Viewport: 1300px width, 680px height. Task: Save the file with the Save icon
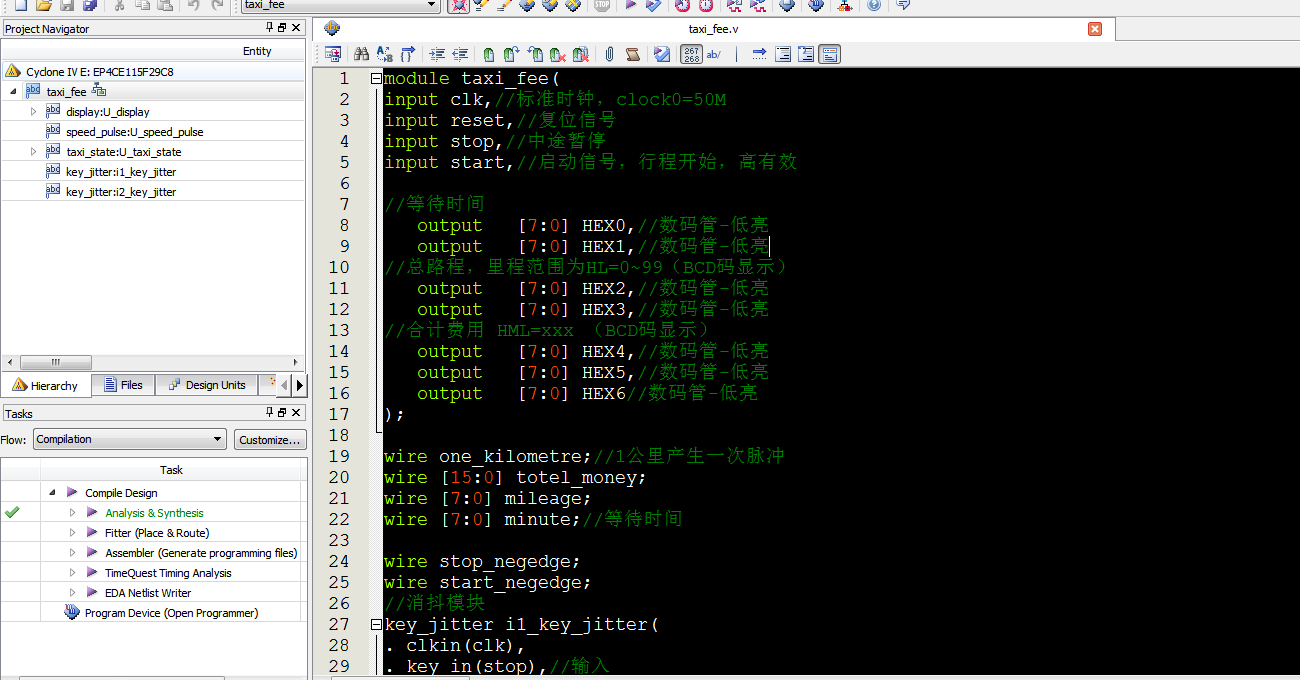(66, 7)
